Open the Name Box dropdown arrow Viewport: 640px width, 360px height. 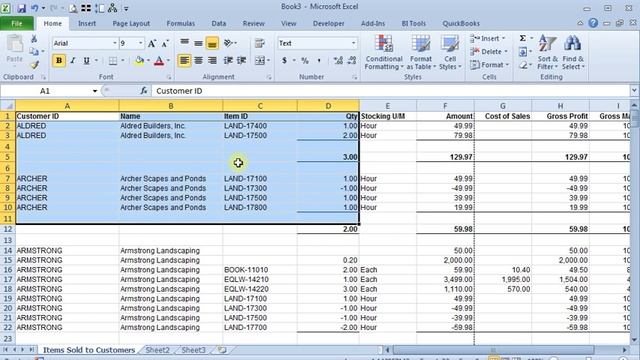click(95, 91)
